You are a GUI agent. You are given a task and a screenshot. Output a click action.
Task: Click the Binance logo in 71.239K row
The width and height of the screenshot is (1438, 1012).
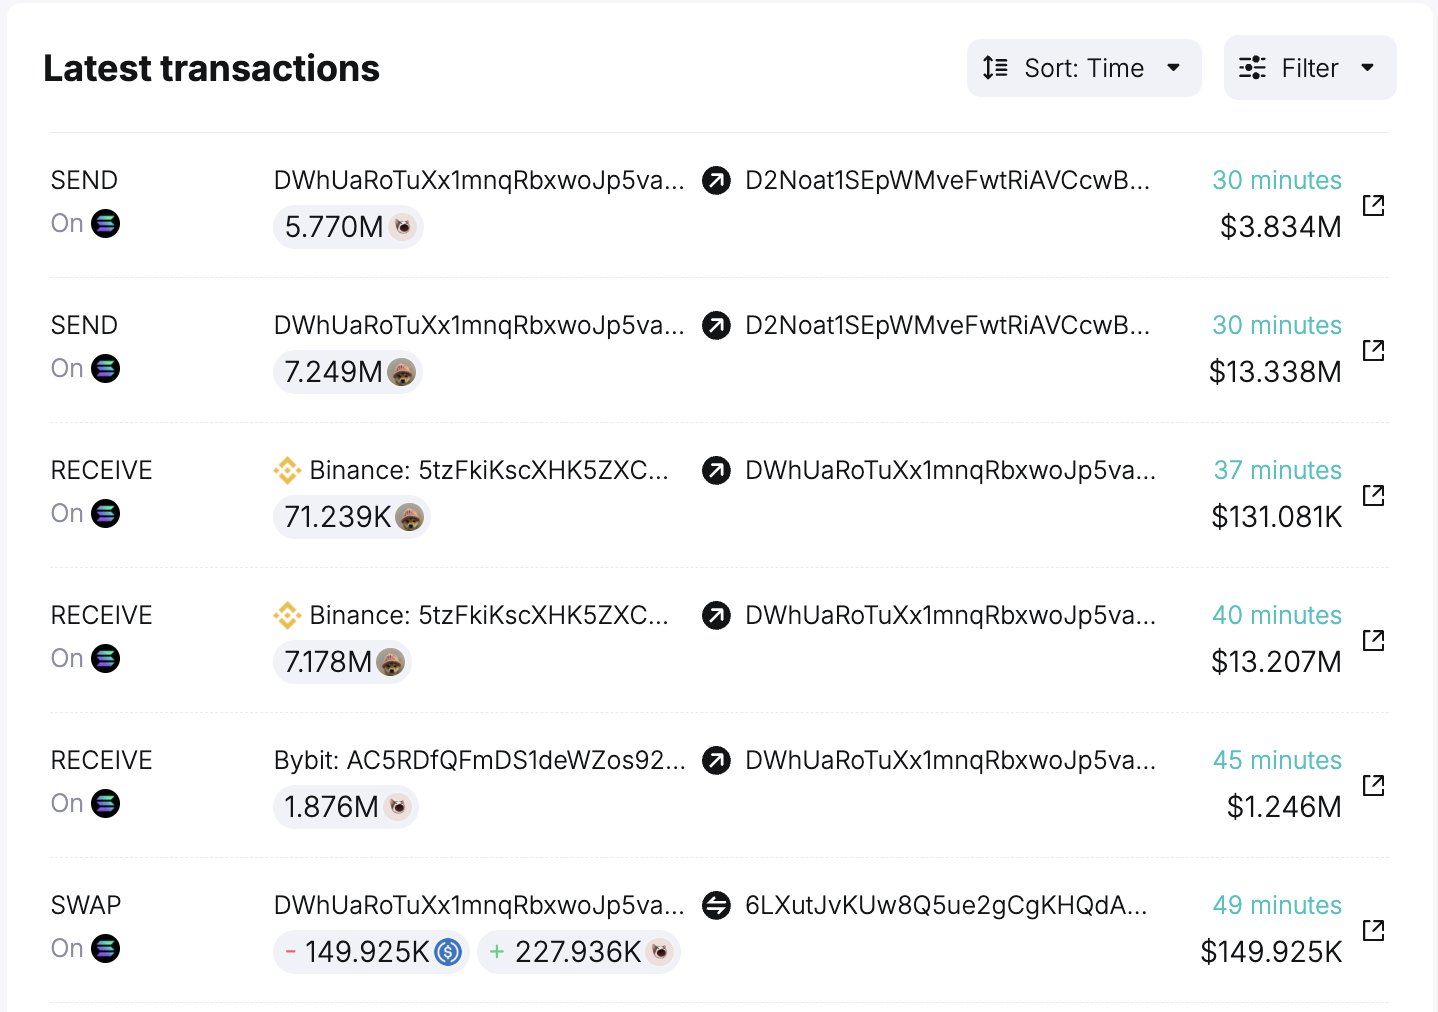click(x=287, y=470)
